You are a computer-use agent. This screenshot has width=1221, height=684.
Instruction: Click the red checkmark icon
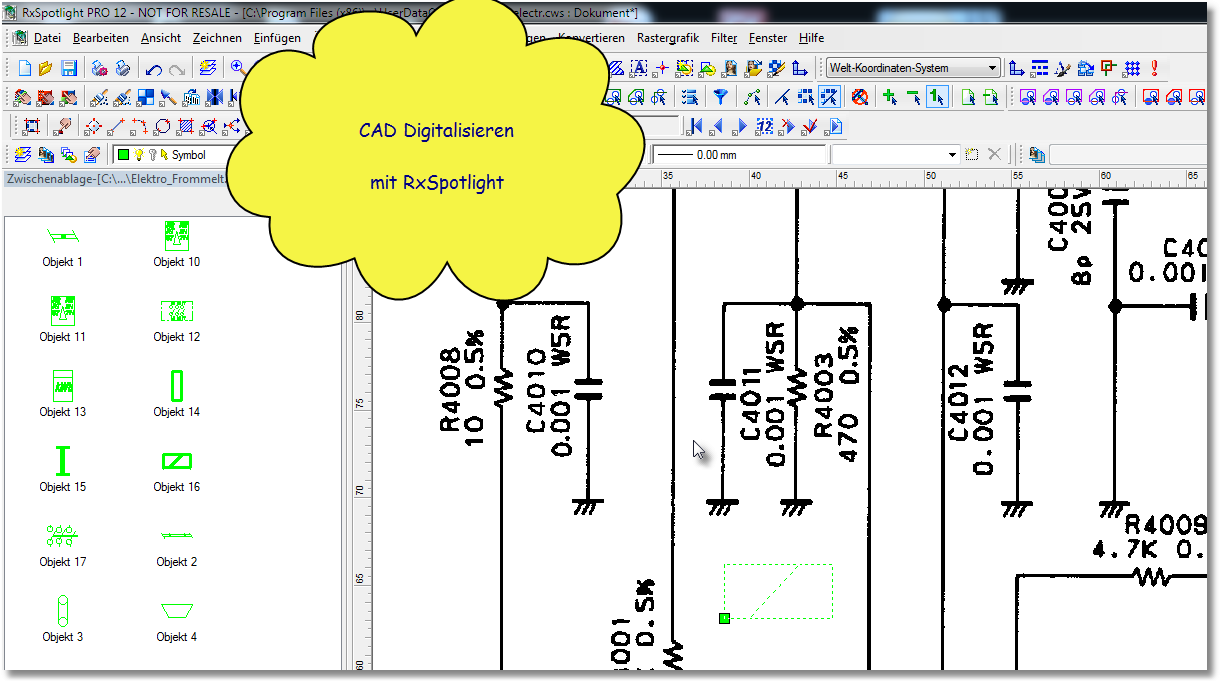pyautogui.click(x=810, y=126)
